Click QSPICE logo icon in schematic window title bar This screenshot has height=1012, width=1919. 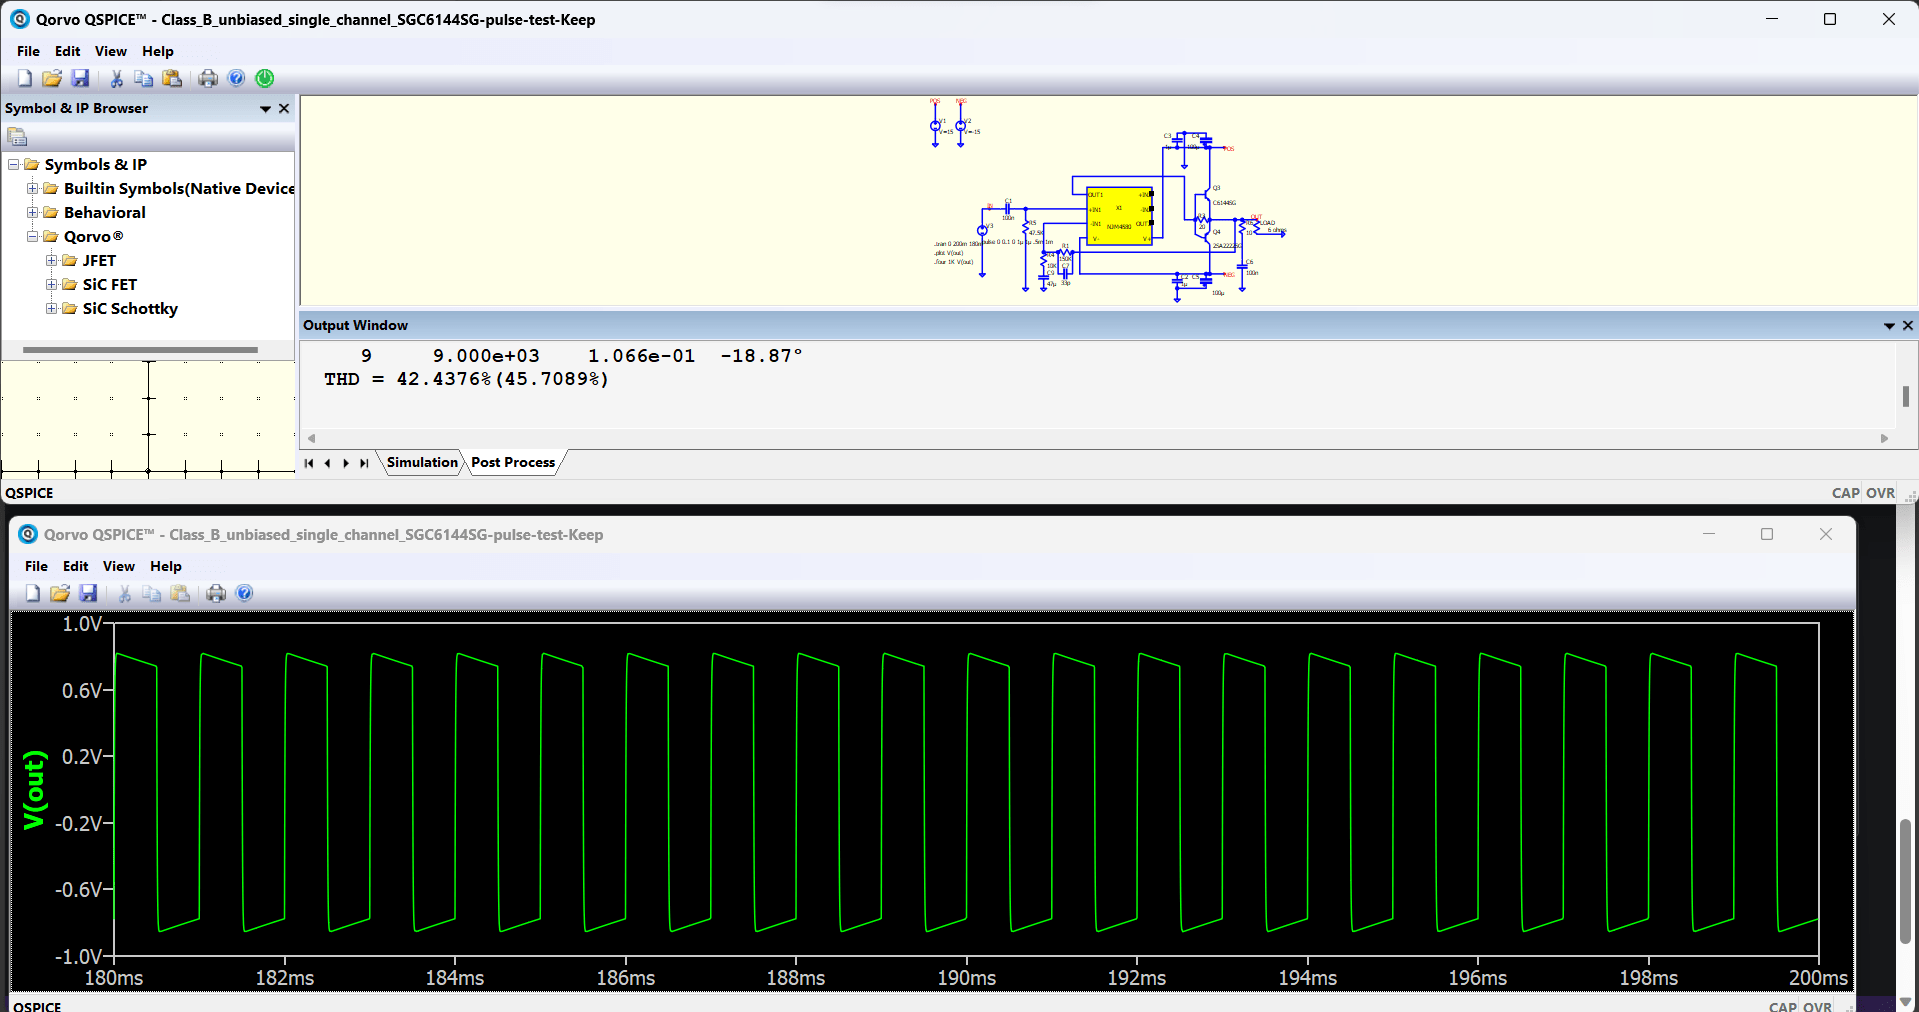pos(19,19)
